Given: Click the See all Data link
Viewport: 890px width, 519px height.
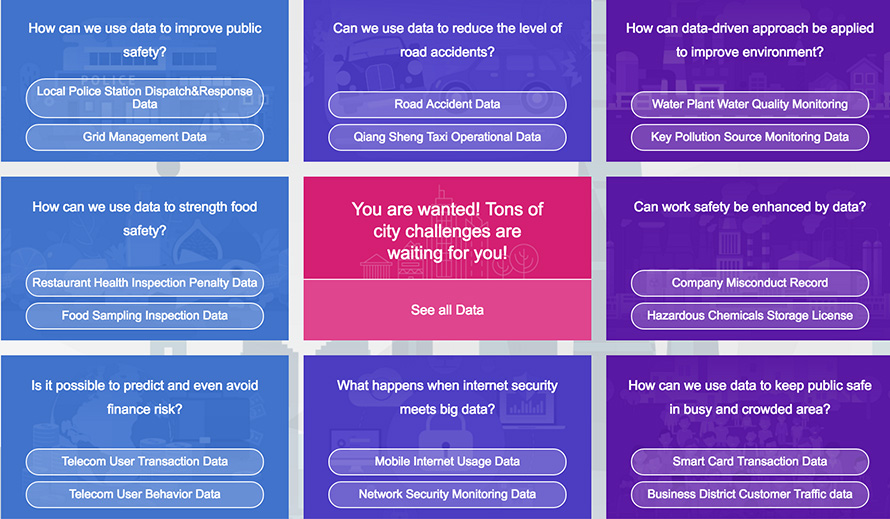Looking at the screenshot, I should (447, 310).
